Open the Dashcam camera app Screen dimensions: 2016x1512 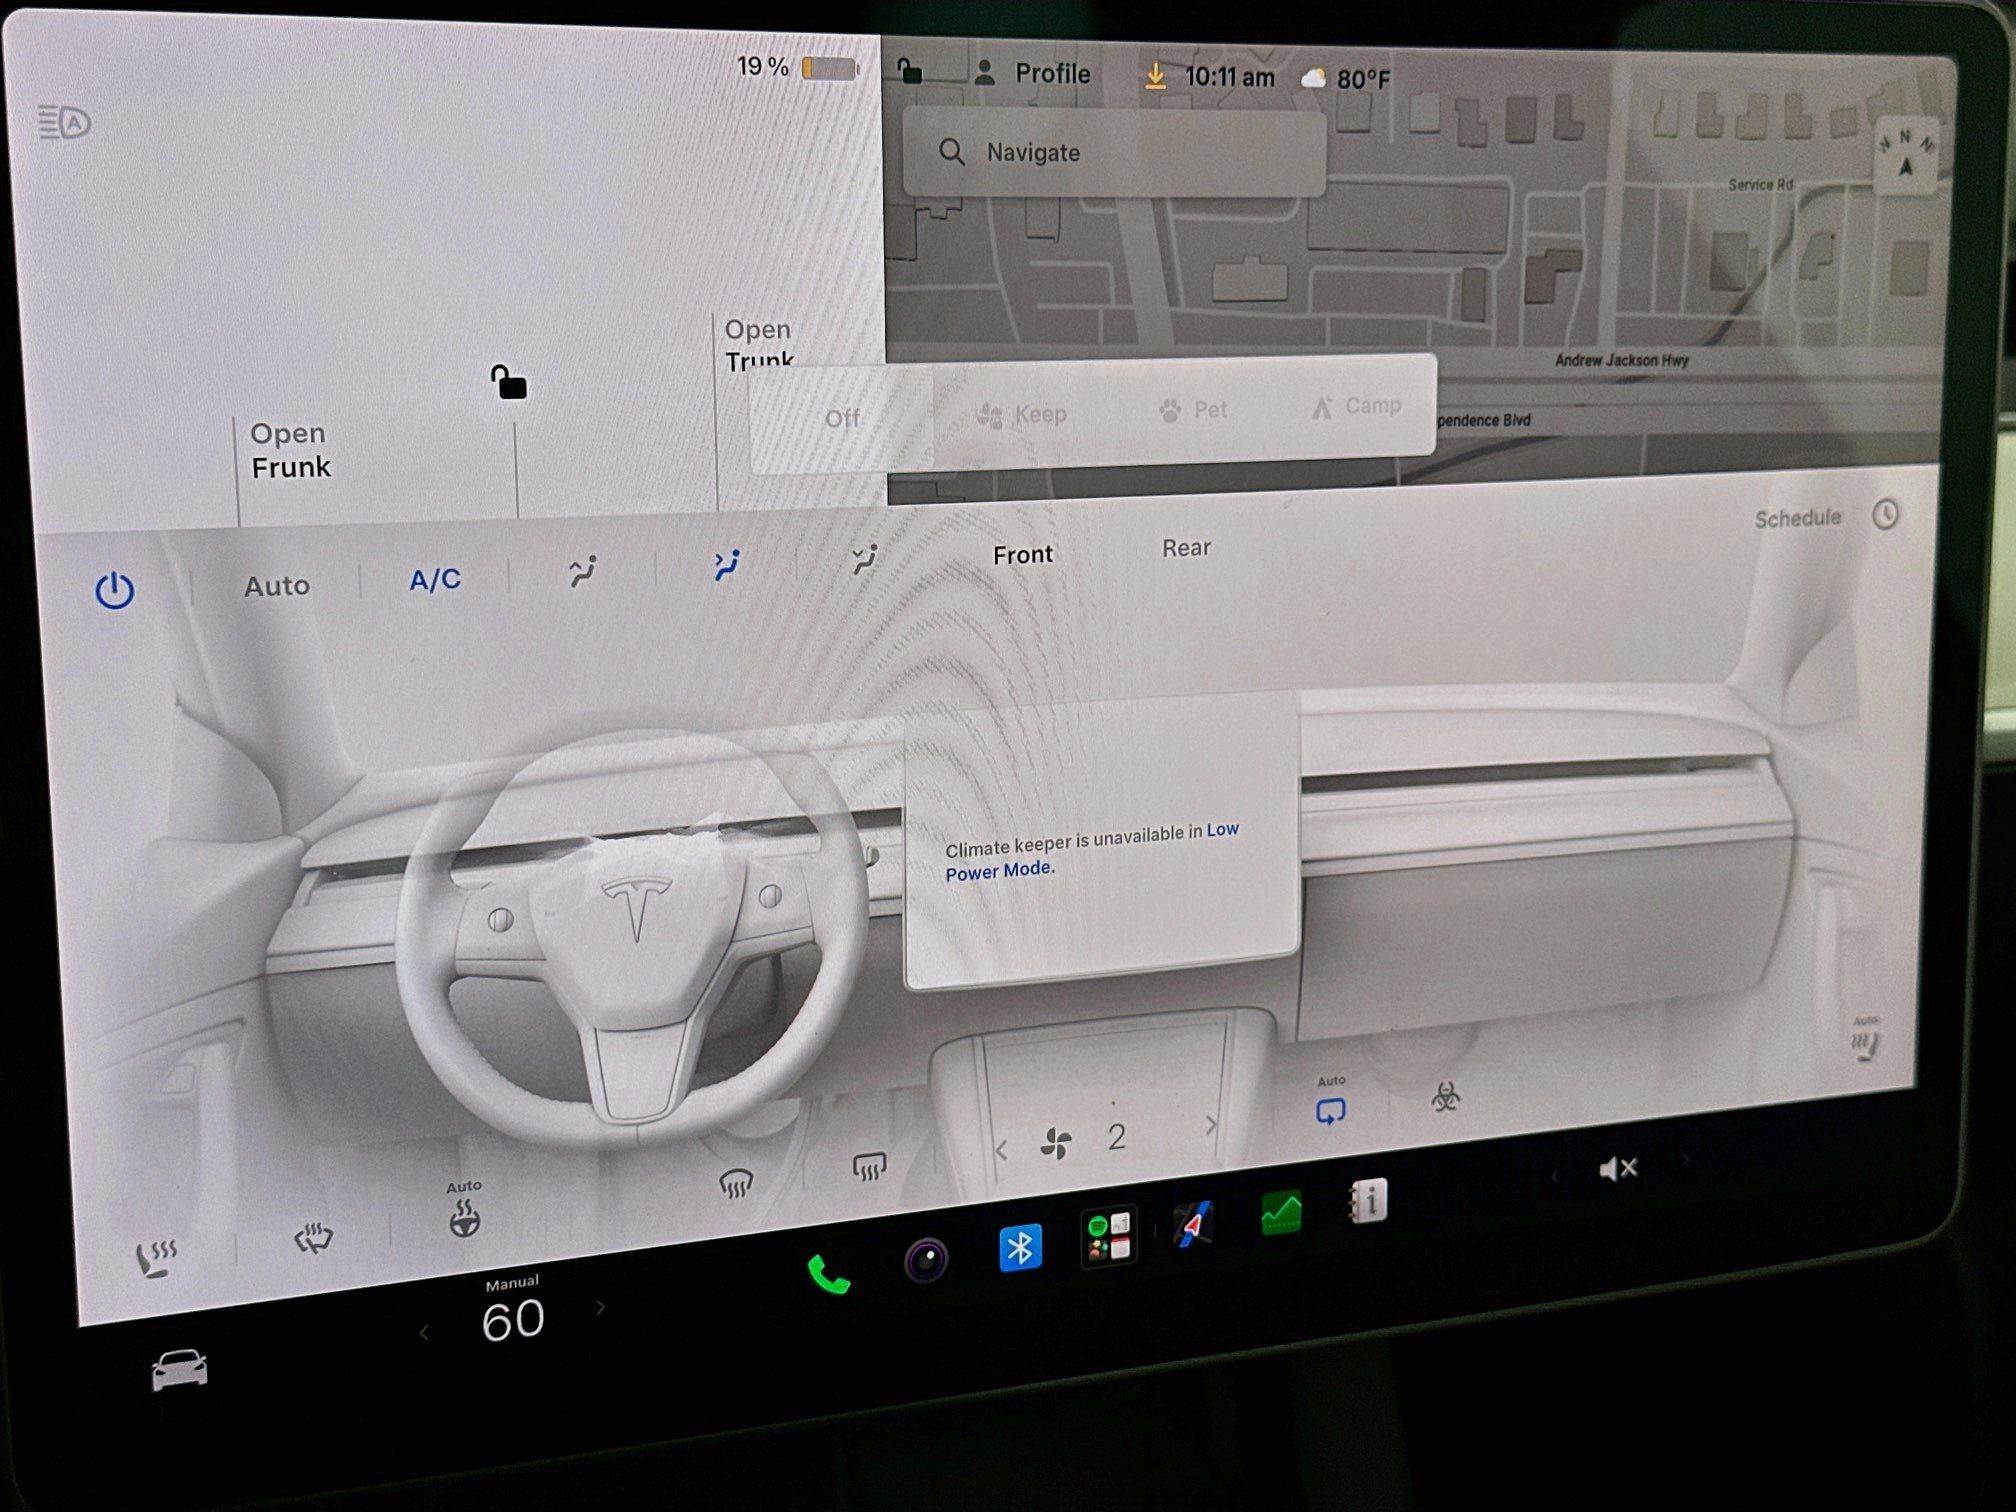[926, 1260]
